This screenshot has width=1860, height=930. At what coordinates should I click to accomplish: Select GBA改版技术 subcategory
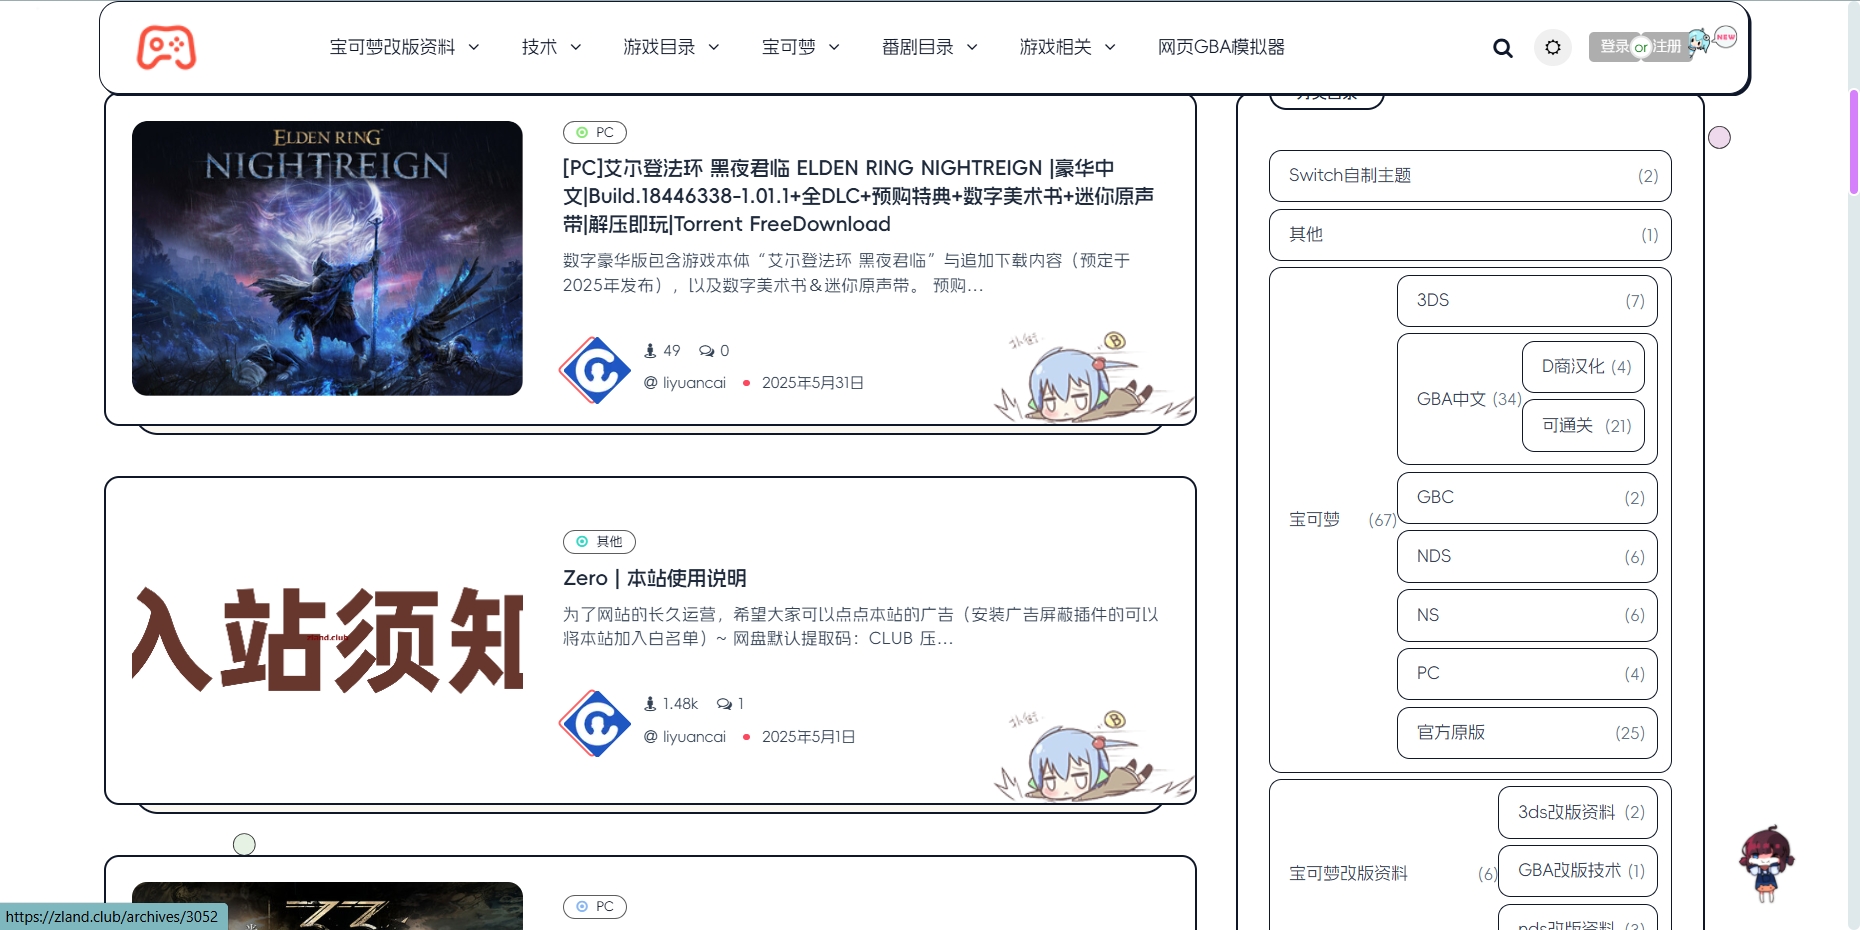1577,871
